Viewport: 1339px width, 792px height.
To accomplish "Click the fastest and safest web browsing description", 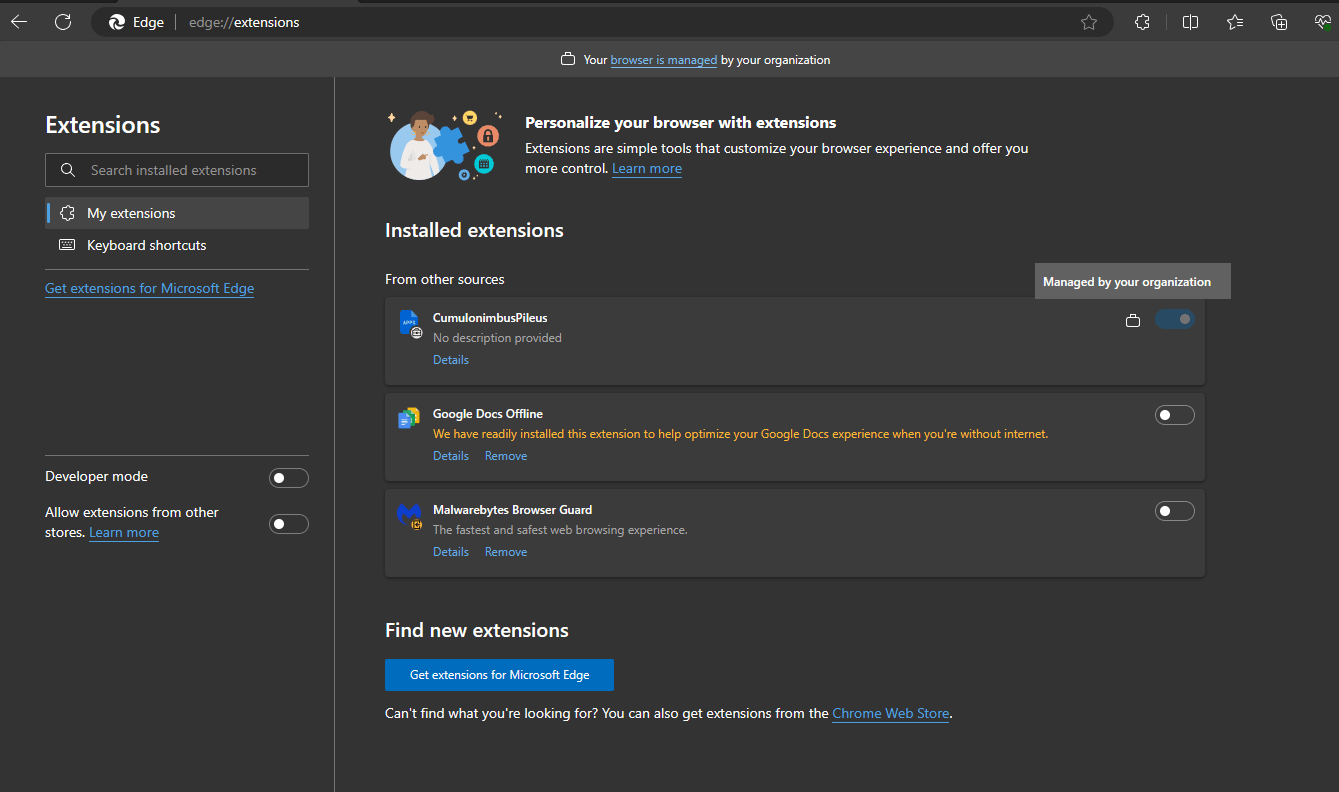I will click(560, 530).
